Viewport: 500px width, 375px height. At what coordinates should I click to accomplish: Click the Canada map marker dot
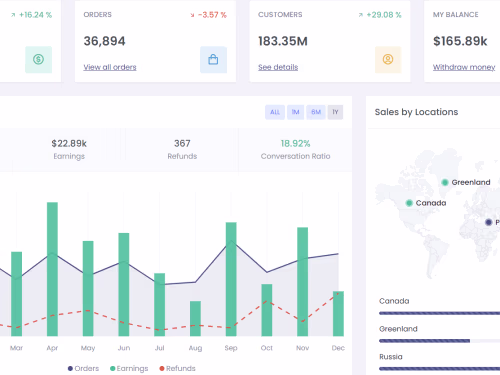click(409, 203)
